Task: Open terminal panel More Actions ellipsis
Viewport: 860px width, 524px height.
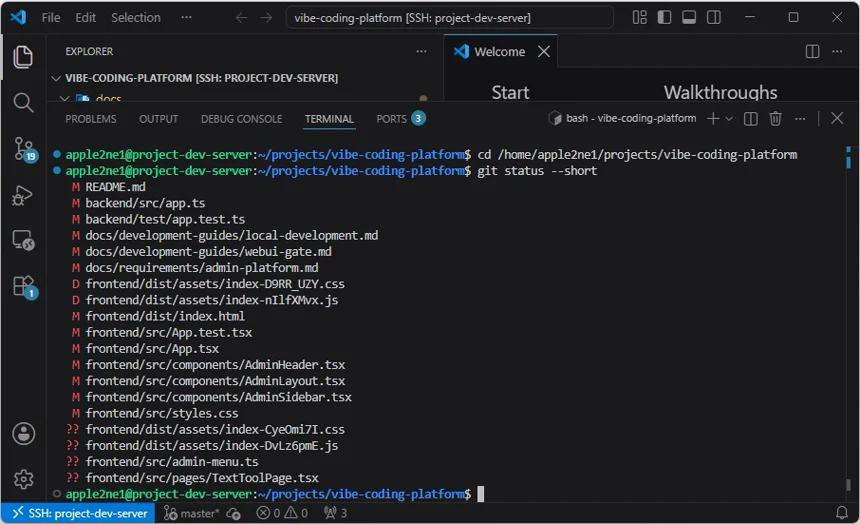Action: [x=800, y=119]
